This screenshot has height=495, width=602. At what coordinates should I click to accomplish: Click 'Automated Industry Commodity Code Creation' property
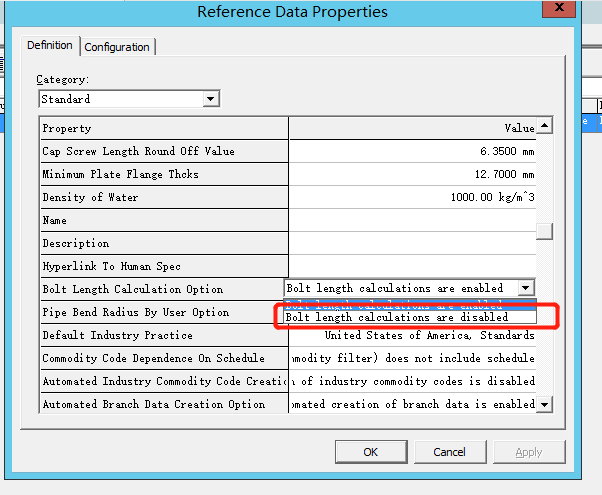(x=164, y=381)
